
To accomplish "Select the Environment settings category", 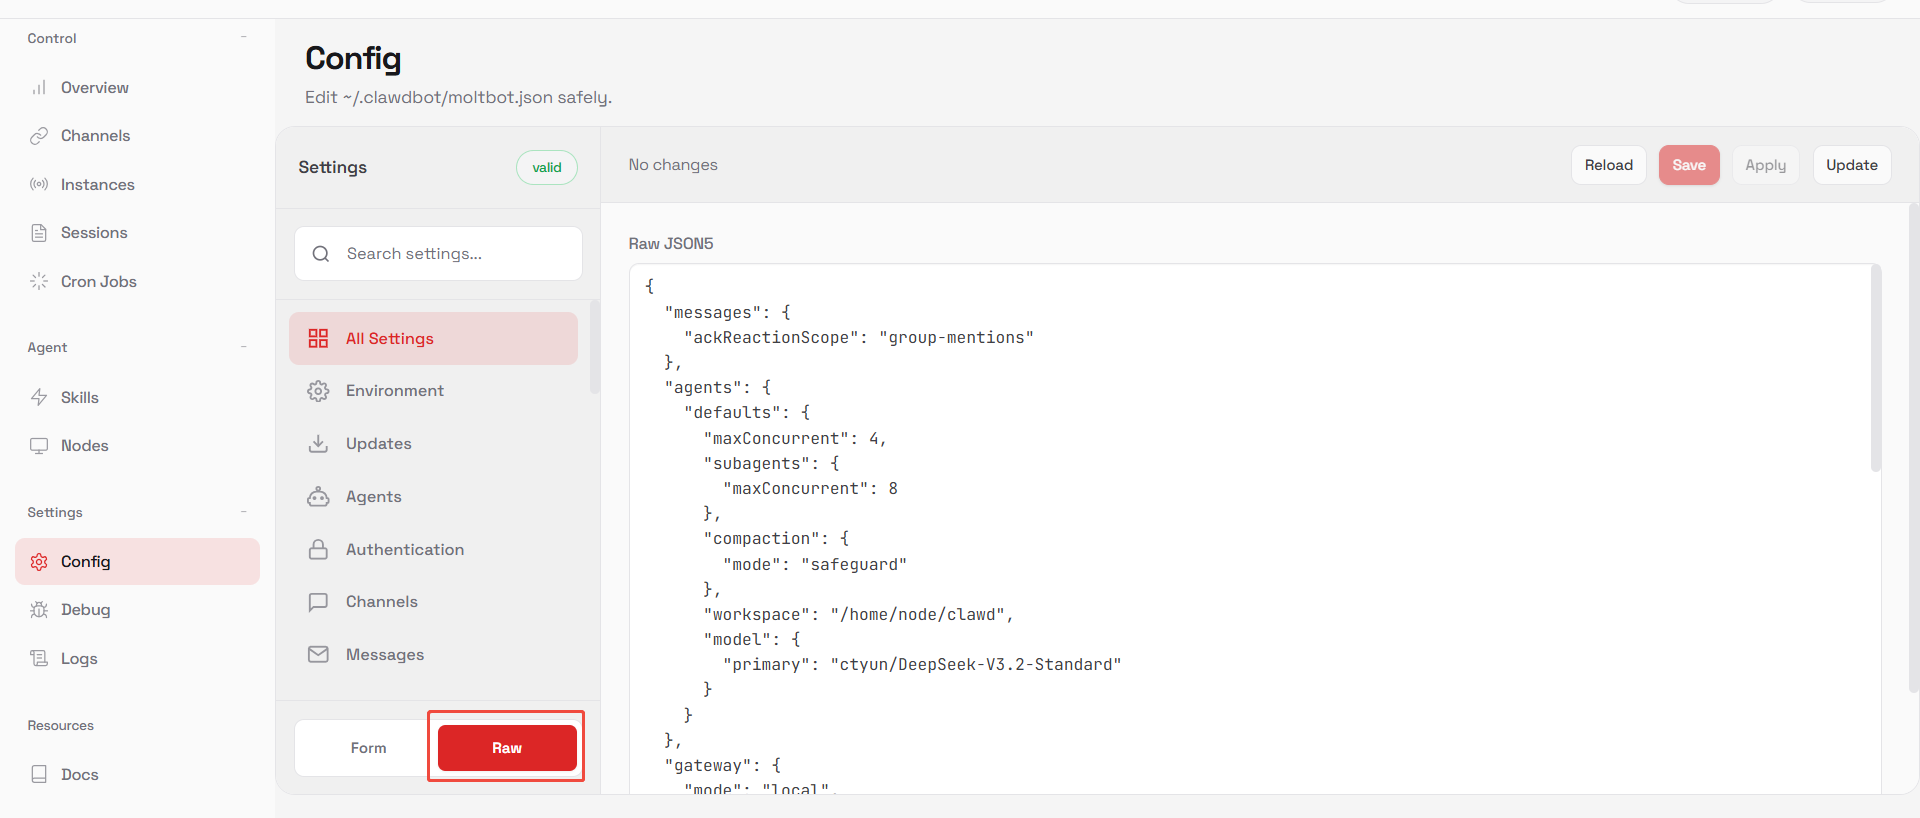I will pos(395,391).
